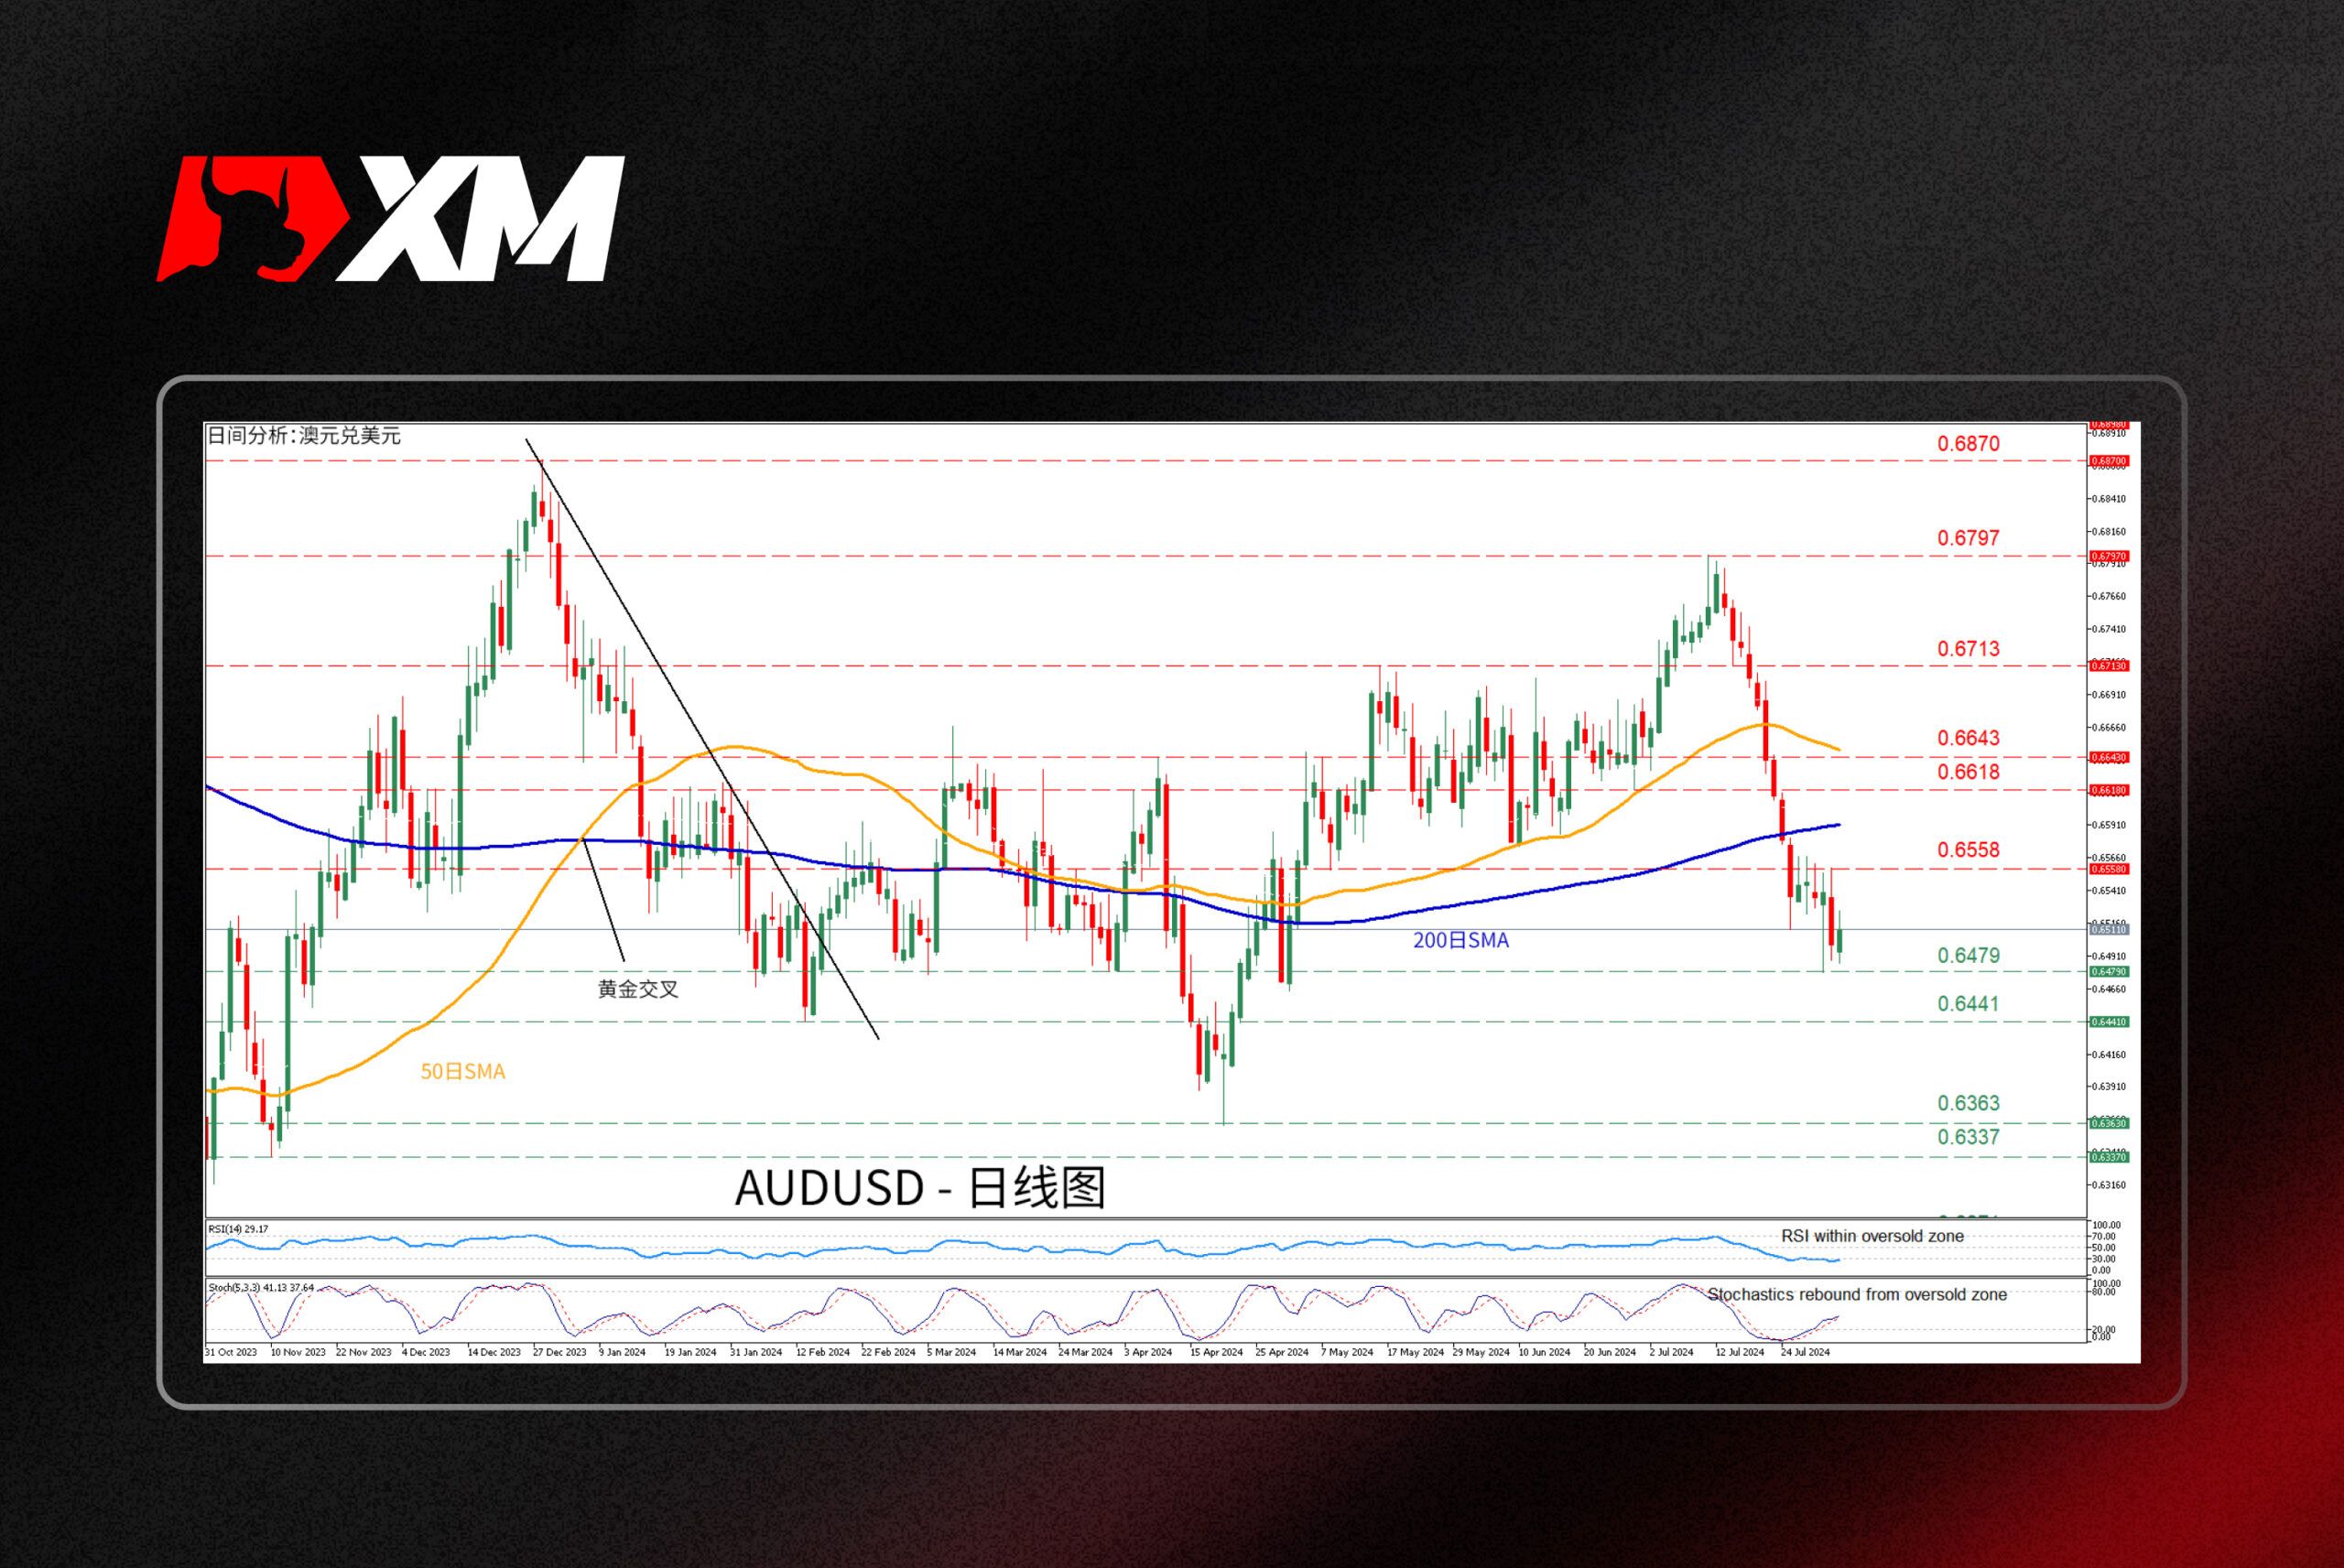Click the large red 0.6797 resistance label
The width and height of the screenshot is (2344, 1568).
(1969, 538)
